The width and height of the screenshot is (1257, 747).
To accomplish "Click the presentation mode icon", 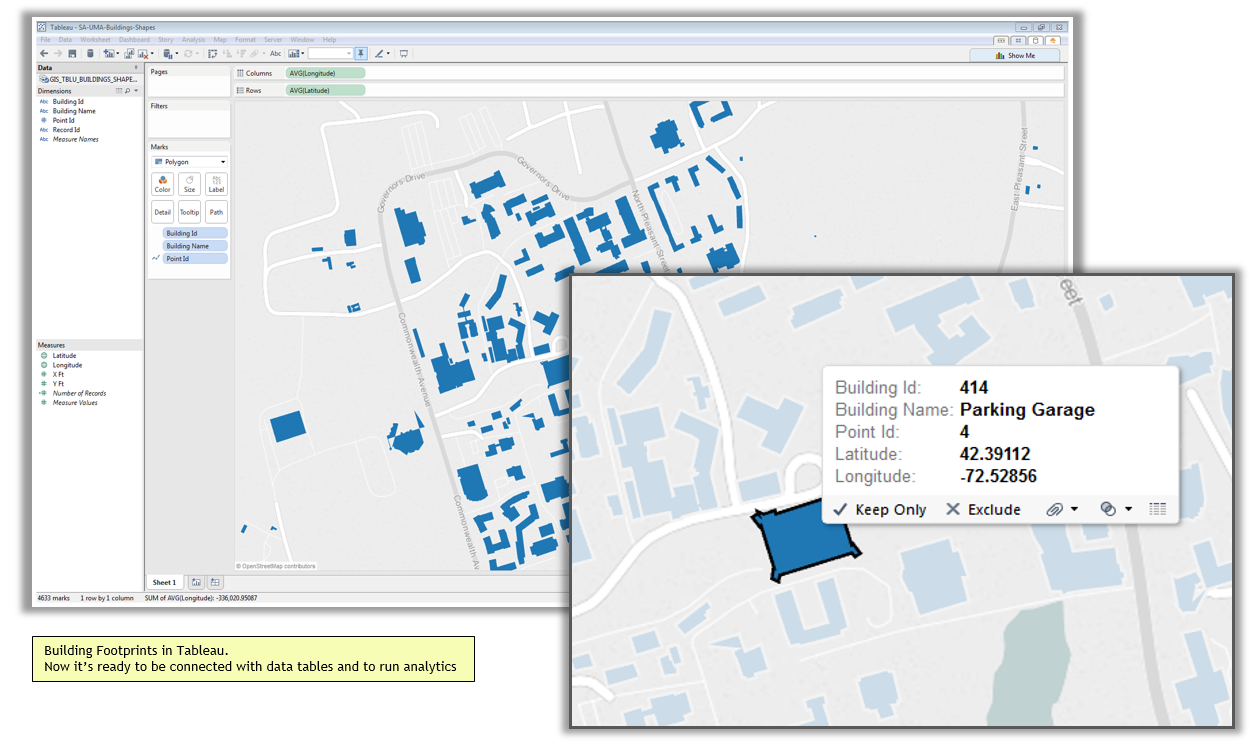I will [x=404, y=54].
